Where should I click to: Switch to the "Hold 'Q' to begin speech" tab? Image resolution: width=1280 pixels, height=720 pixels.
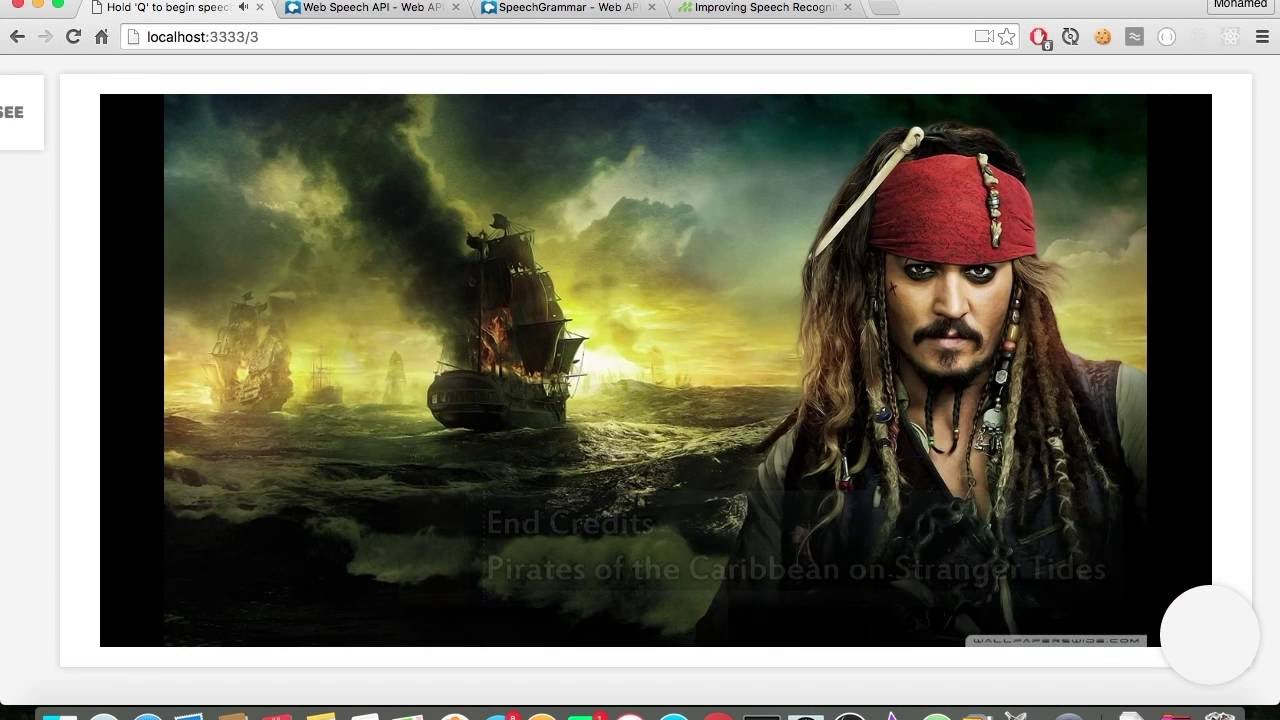[x=170, y=8]
